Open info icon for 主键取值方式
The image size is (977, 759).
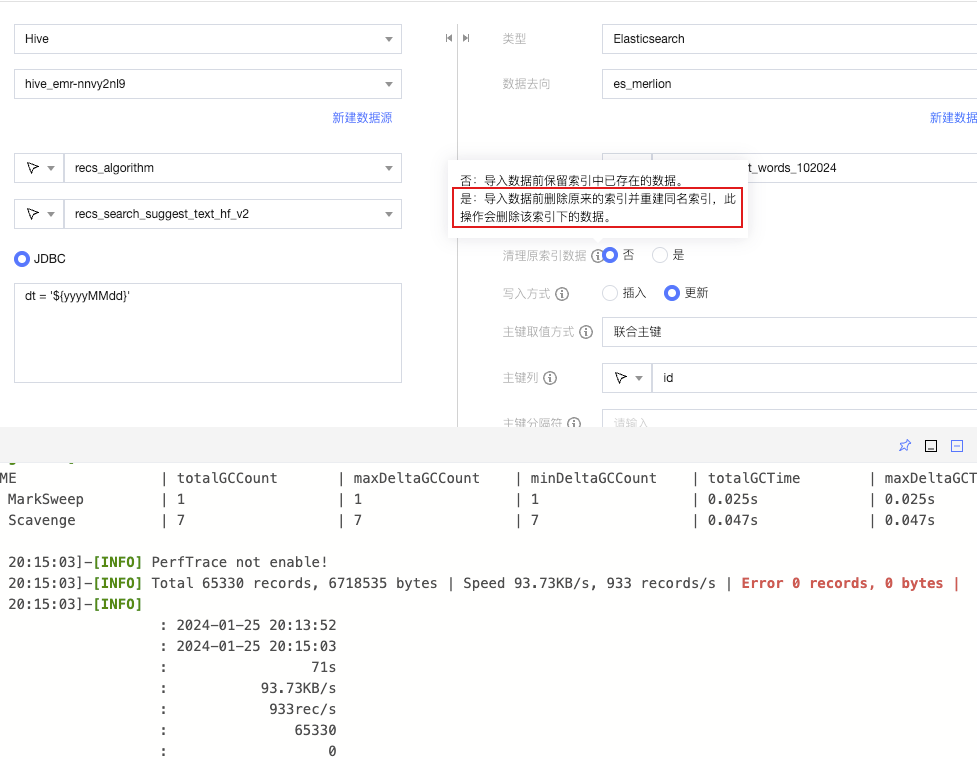point(586,332)
